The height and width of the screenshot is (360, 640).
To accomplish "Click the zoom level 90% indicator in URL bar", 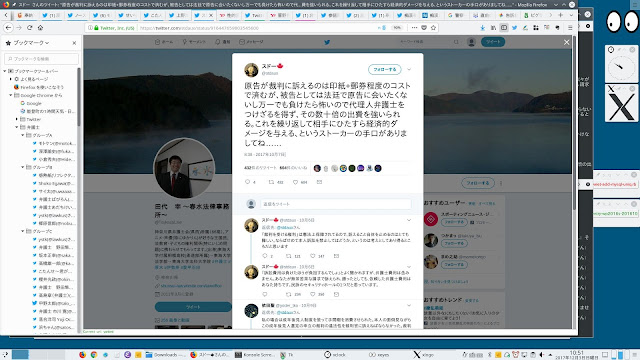I will point(397,28).
